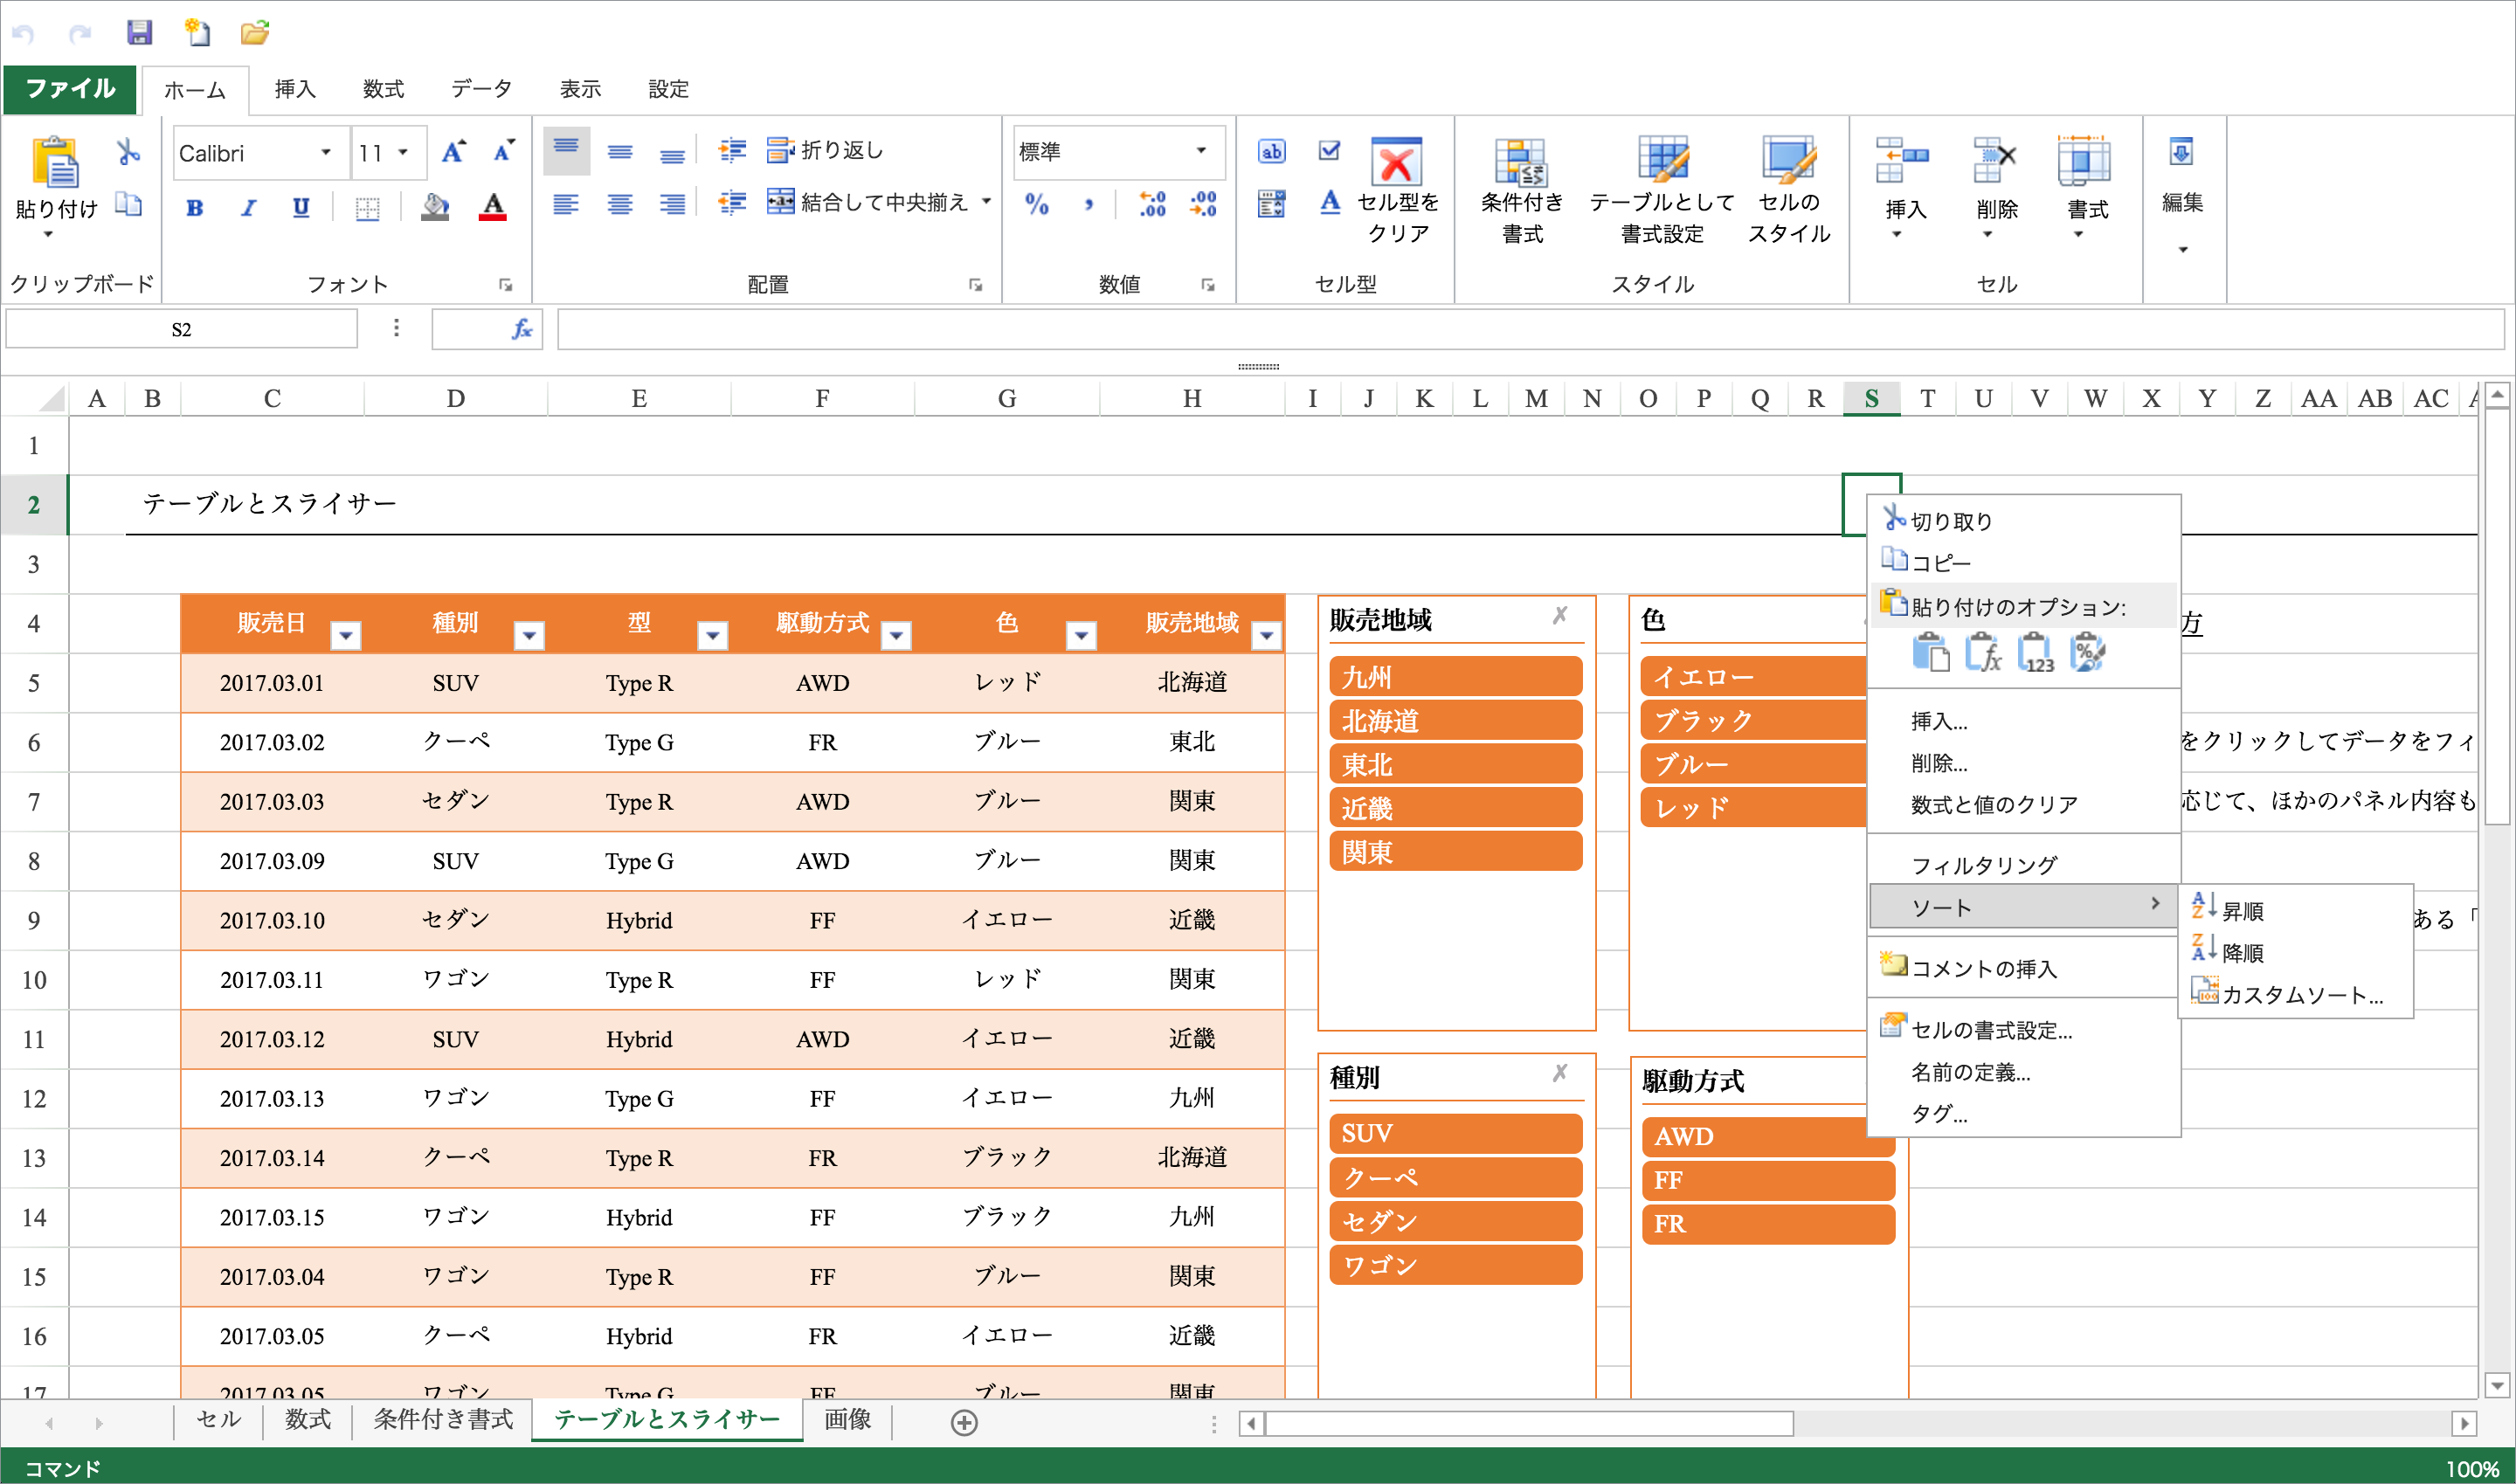2516x1484 pixels.
Task: Click paste formulas option icon in context menu
Action: click(x=1983, y=654)
